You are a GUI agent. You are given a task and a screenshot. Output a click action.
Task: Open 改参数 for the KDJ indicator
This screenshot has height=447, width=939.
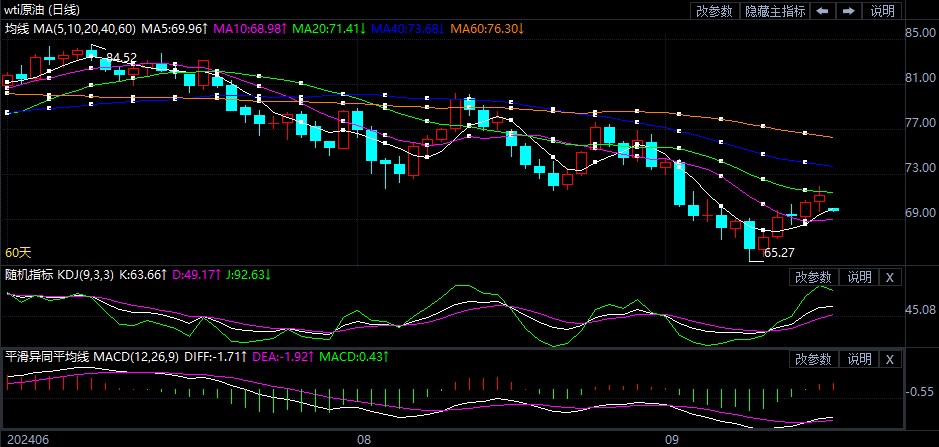(813, 277)
